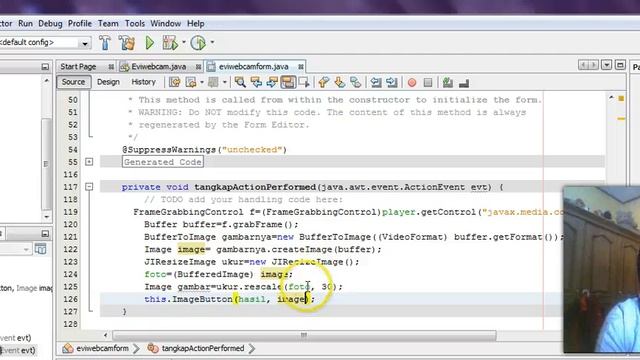Open the Back navigation dropdown arrow

pos(202,82)
